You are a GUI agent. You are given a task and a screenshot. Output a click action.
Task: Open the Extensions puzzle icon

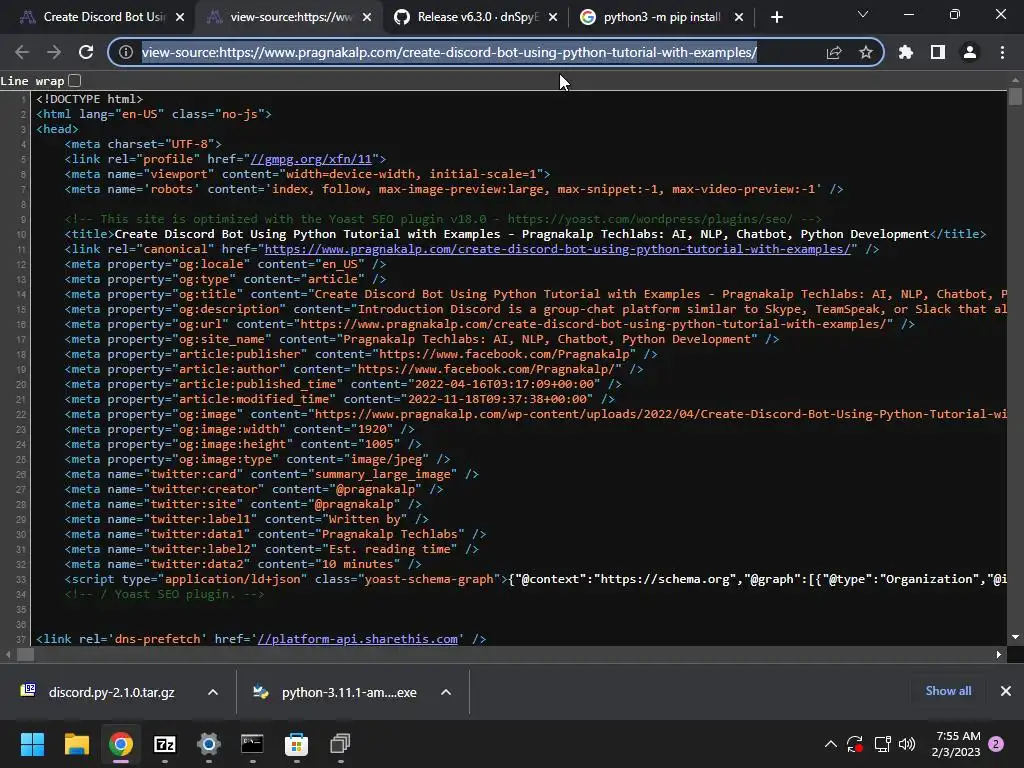point(906,52)
